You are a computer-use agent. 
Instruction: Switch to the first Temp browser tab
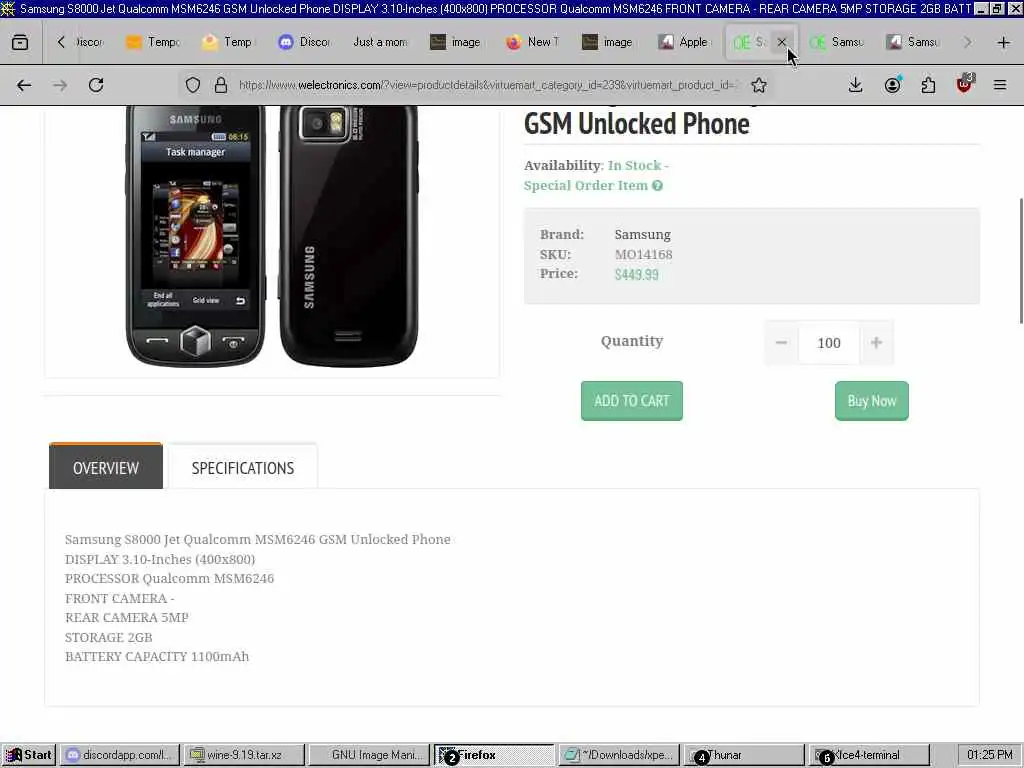tap(153, 42)
